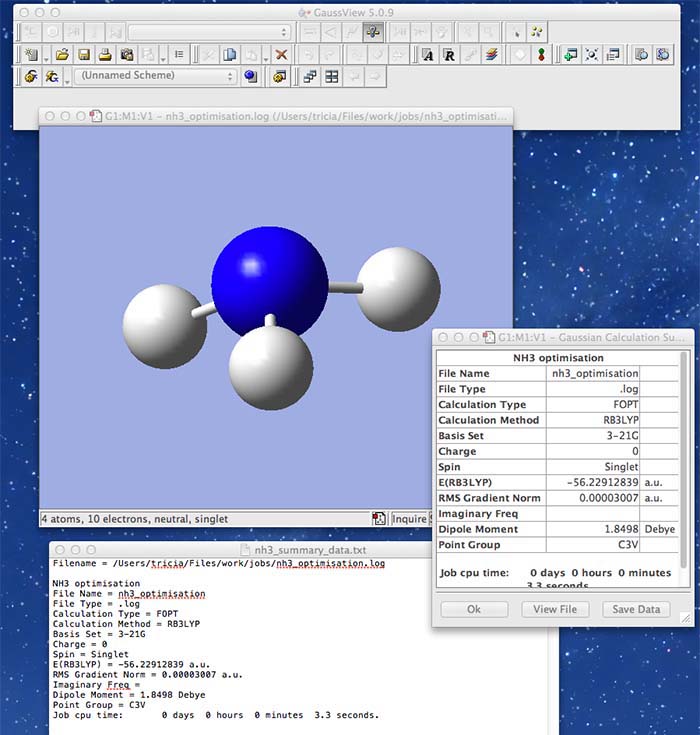Open the Unnamed Scheme dropdown
700x735 pixels.
tap(155, 76)
